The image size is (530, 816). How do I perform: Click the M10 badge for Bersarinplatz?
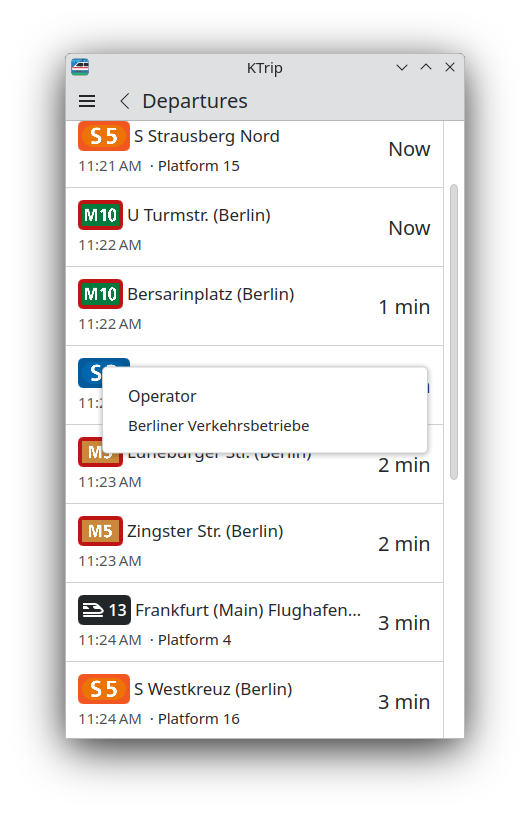tap(100, 294)
